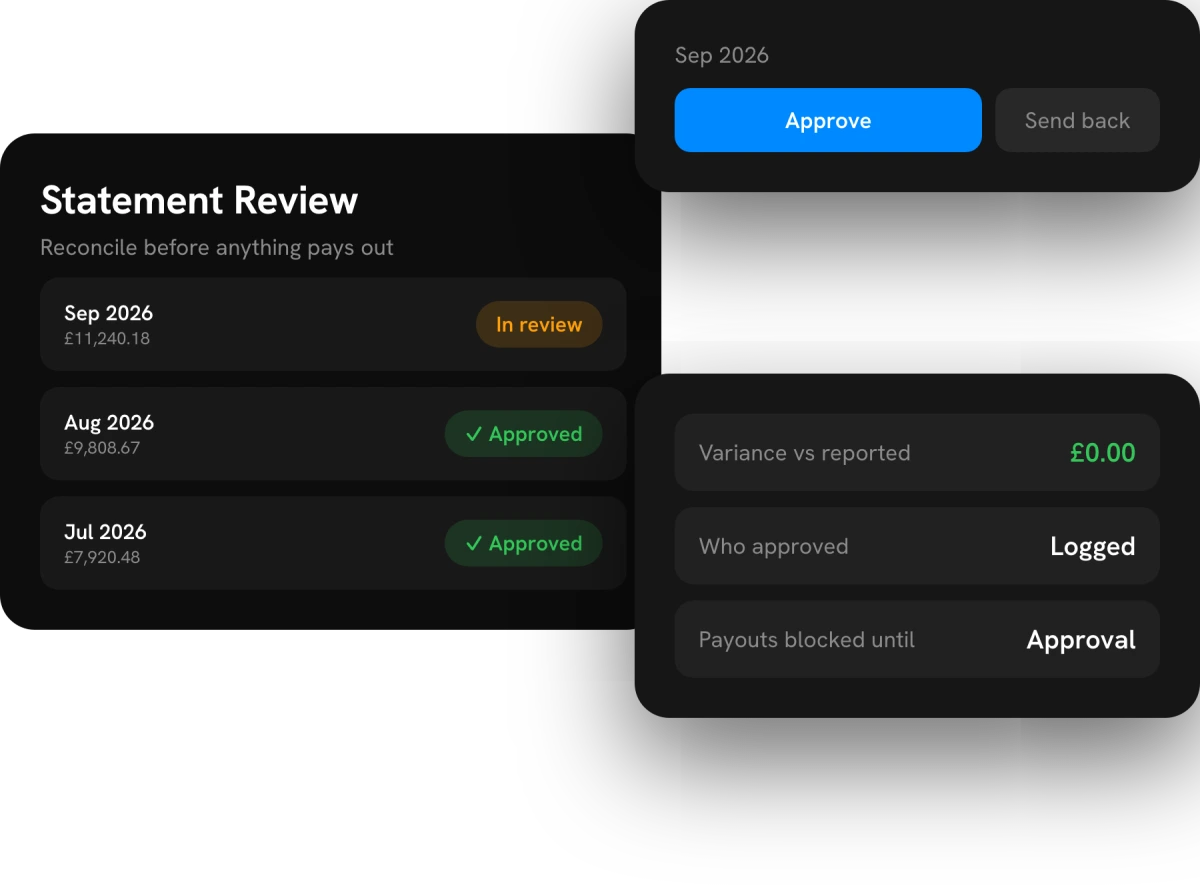Open the Aug 2026 statement row

[333, 434]
